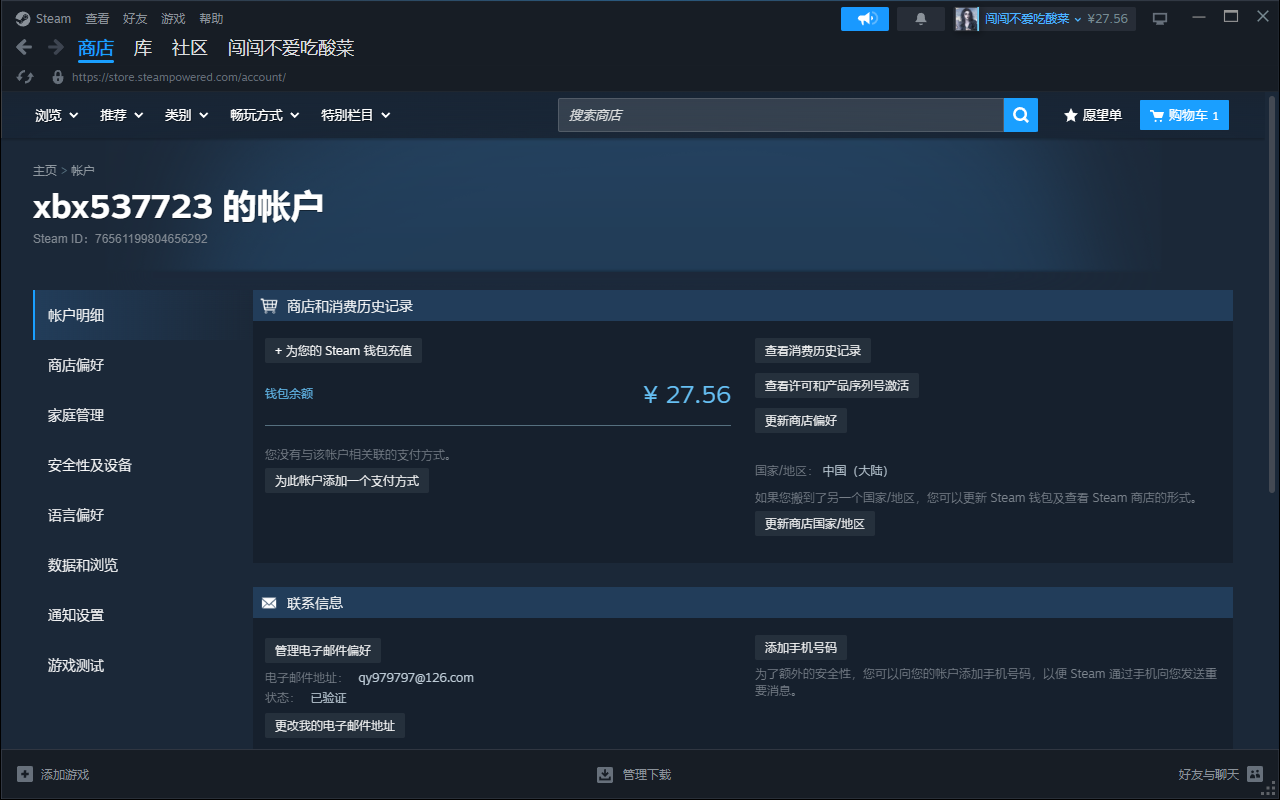This screenshot has height=800, width=1280.
Task: Open wishlist 愿望单 star link
Action: (1092, 115)
